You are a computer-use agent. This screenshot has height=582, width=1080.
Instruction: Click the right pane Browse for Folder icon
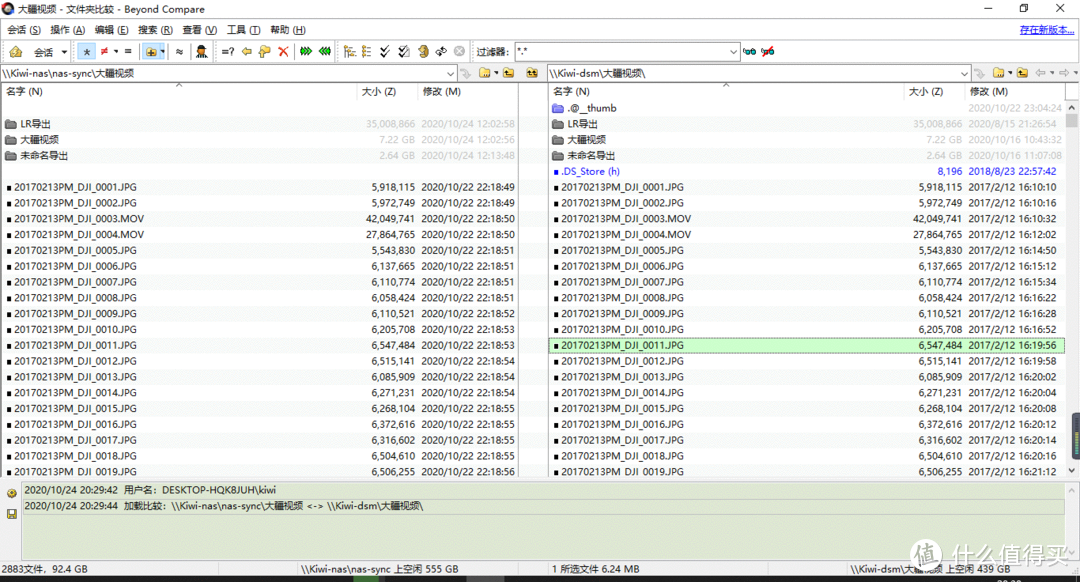(x=998, y=73)
